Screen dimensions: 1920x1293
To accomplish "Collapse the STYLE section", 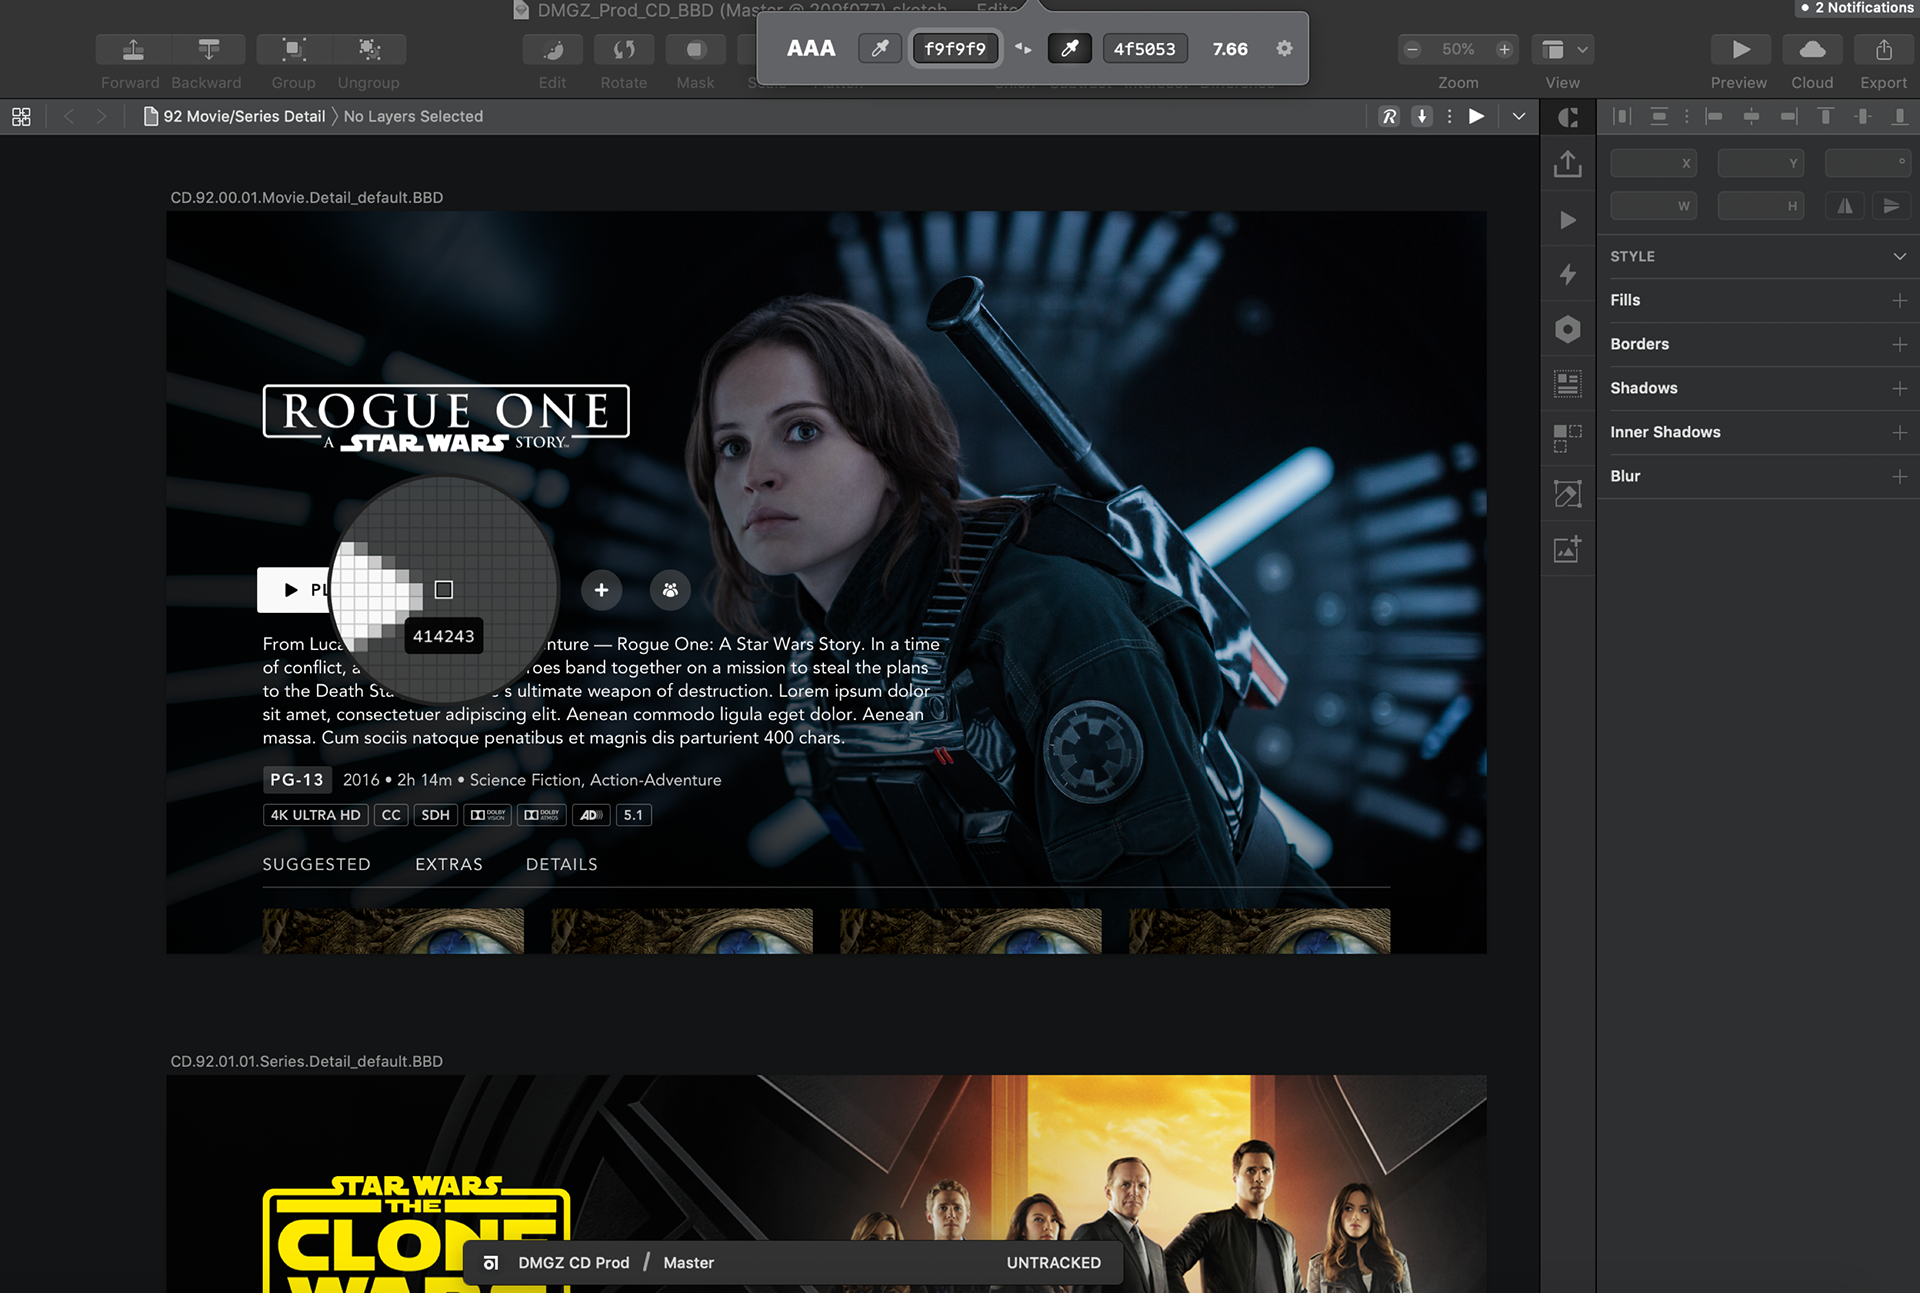I will (1899, 257).
